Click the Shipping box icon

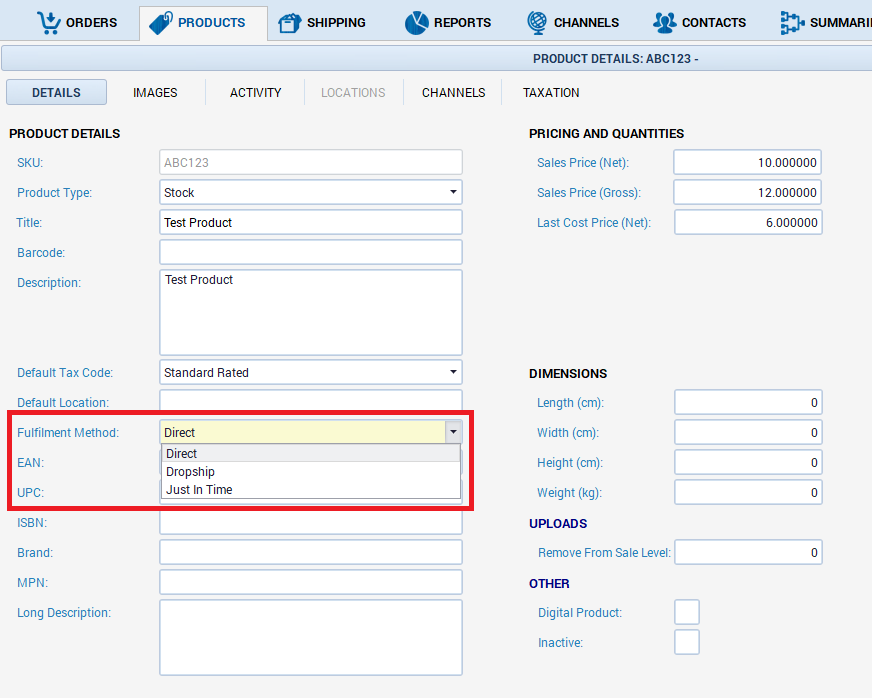point(289,23)
